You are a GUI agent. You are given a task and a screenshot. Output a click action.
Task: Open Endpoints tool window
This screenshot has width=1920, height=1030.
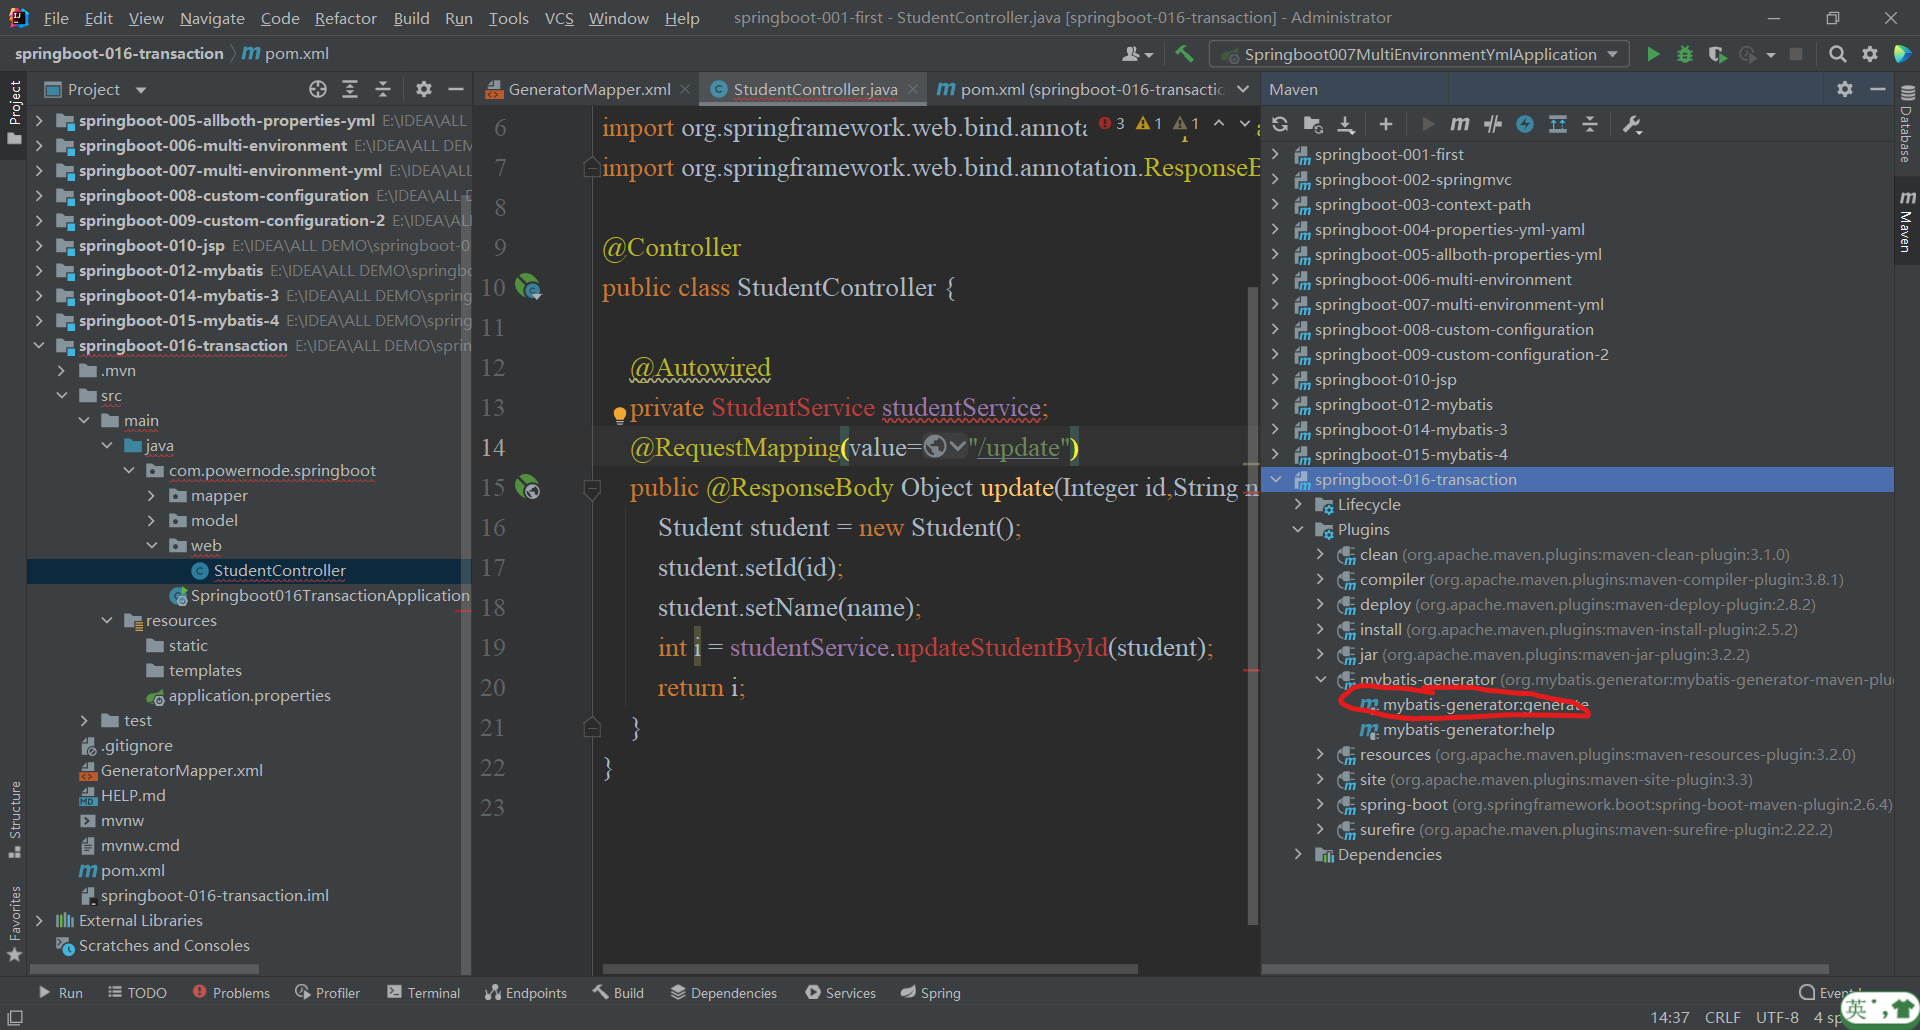point(526,992)
